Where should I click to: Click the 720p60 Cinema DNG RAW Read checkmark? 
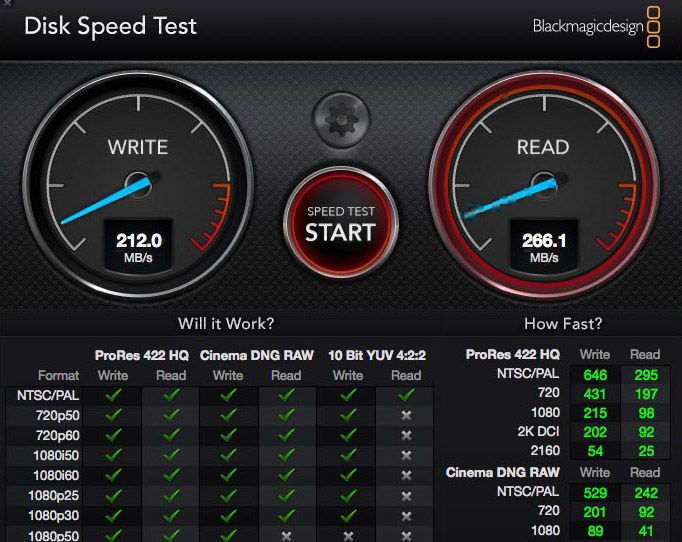pos(286,435)
